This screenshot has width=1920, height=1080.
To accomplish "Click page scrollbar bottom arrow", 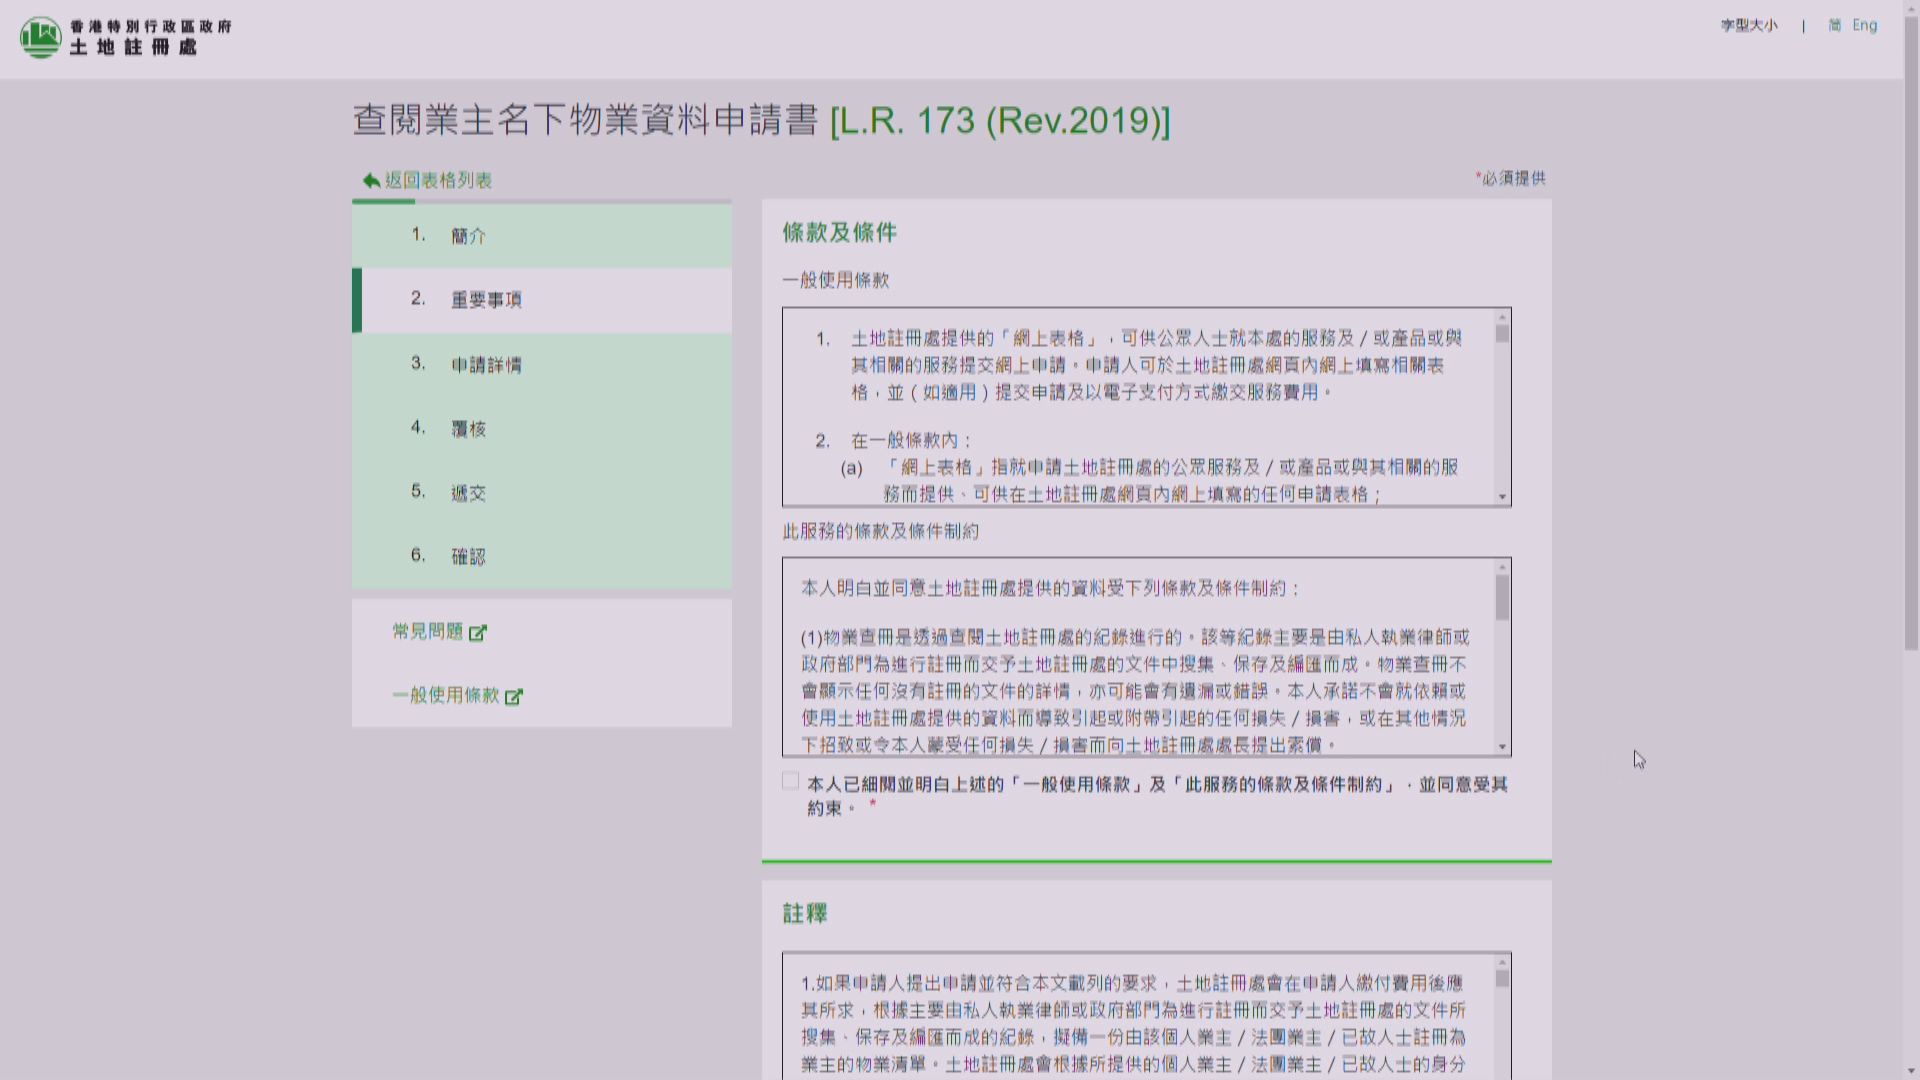I will pyautogui.click(x=1911, y=1071).
